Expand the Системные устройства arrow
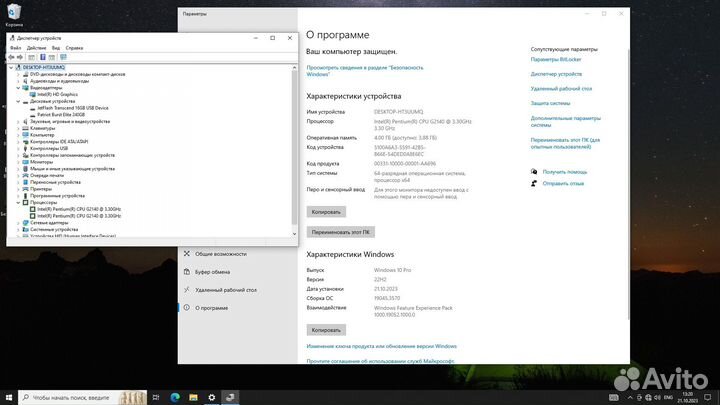Viewport: 720px width, 405px height. tap(18, 230)
